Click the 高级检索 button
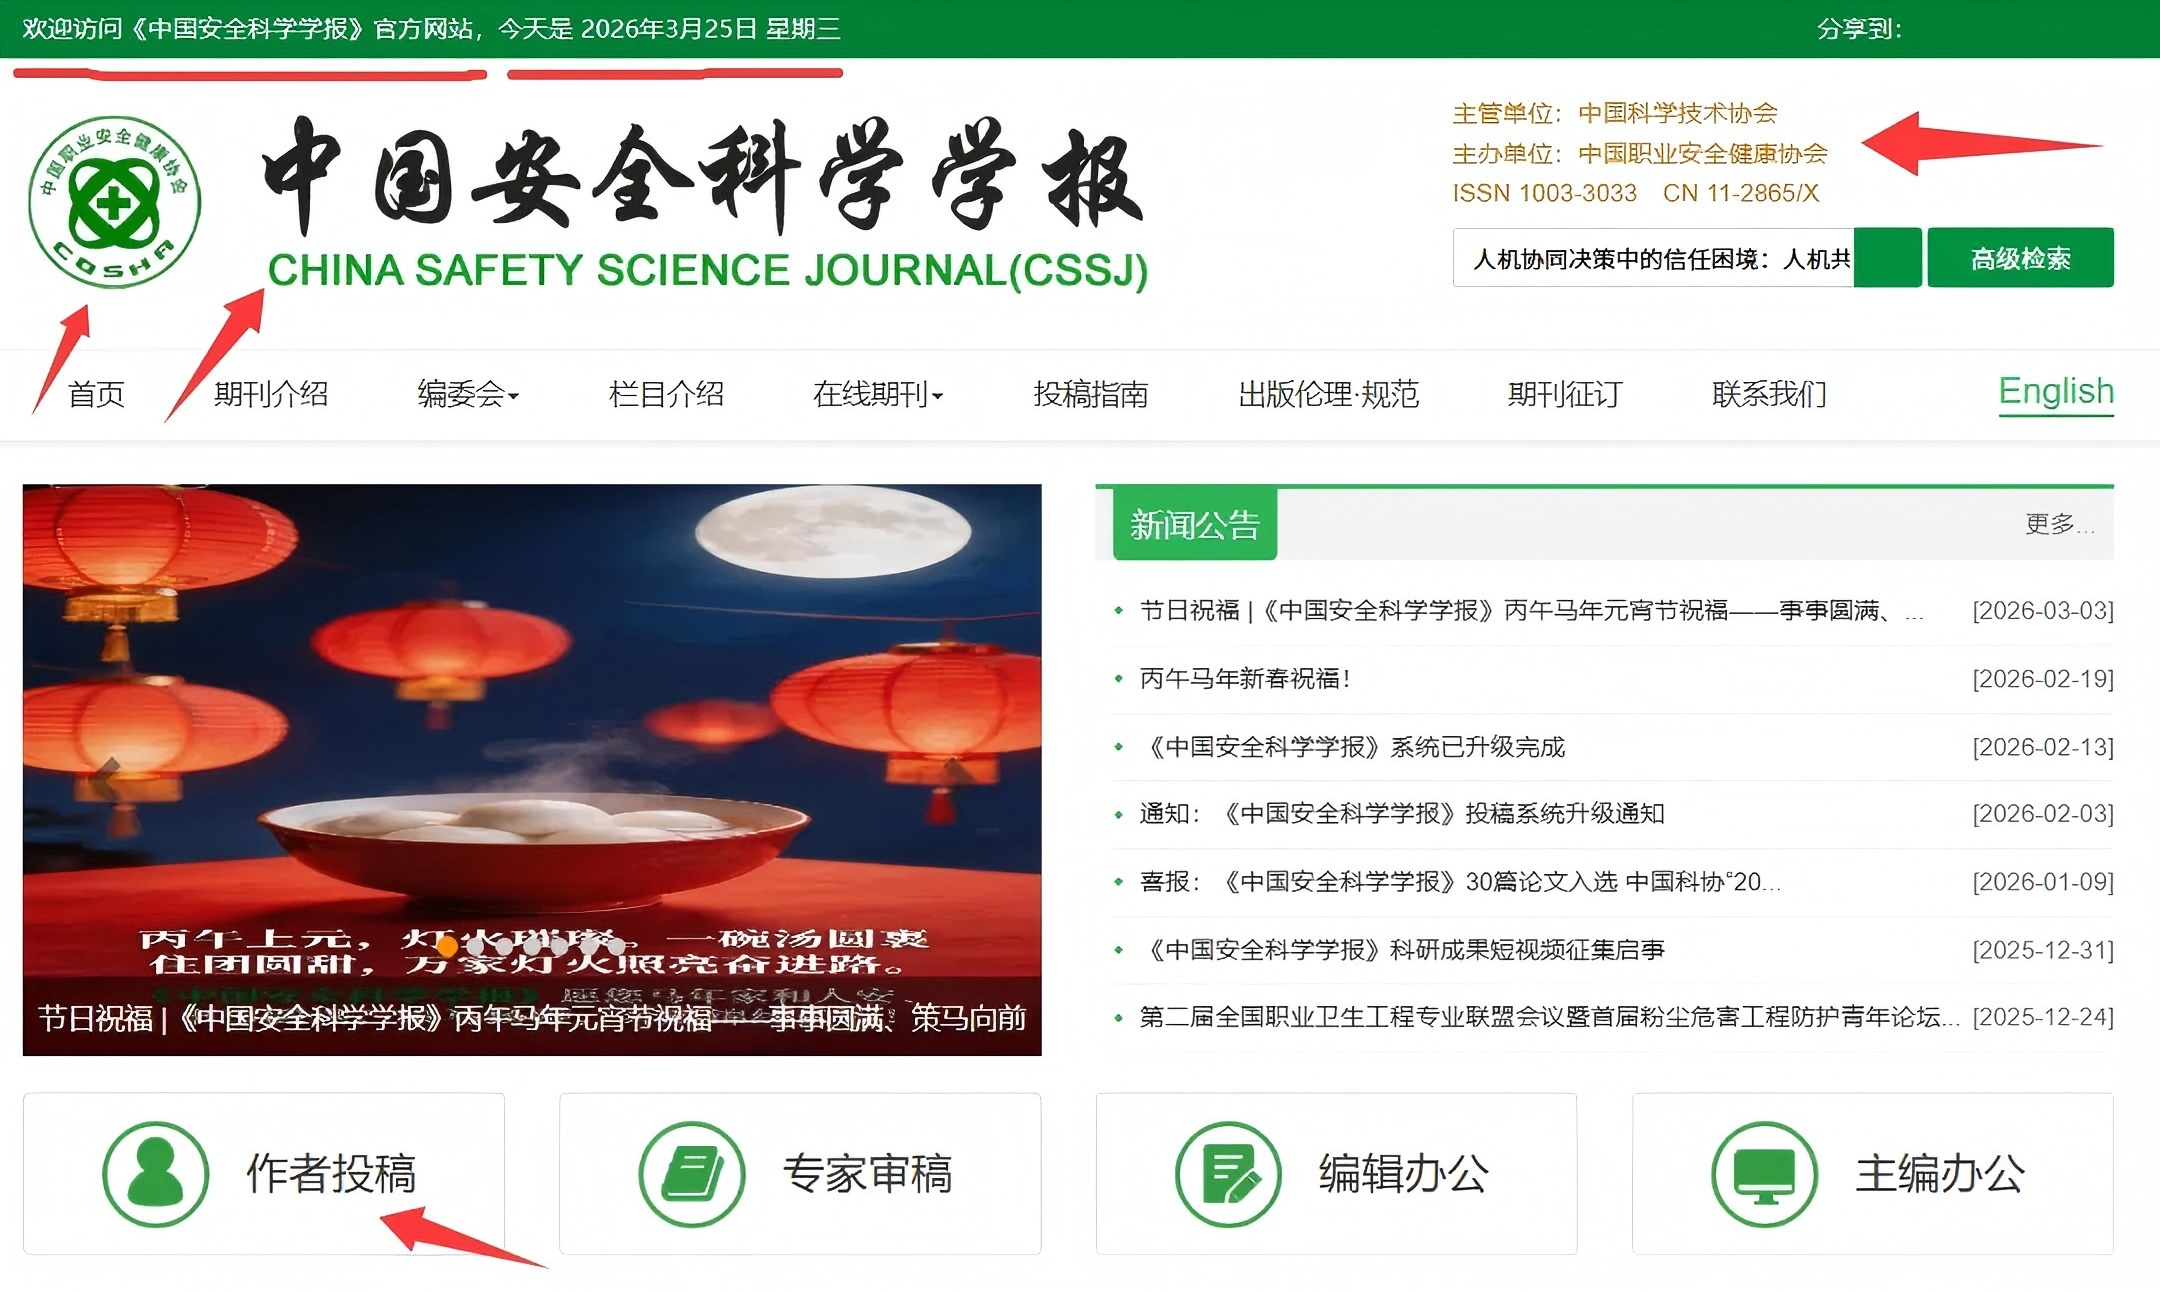 2020,258
